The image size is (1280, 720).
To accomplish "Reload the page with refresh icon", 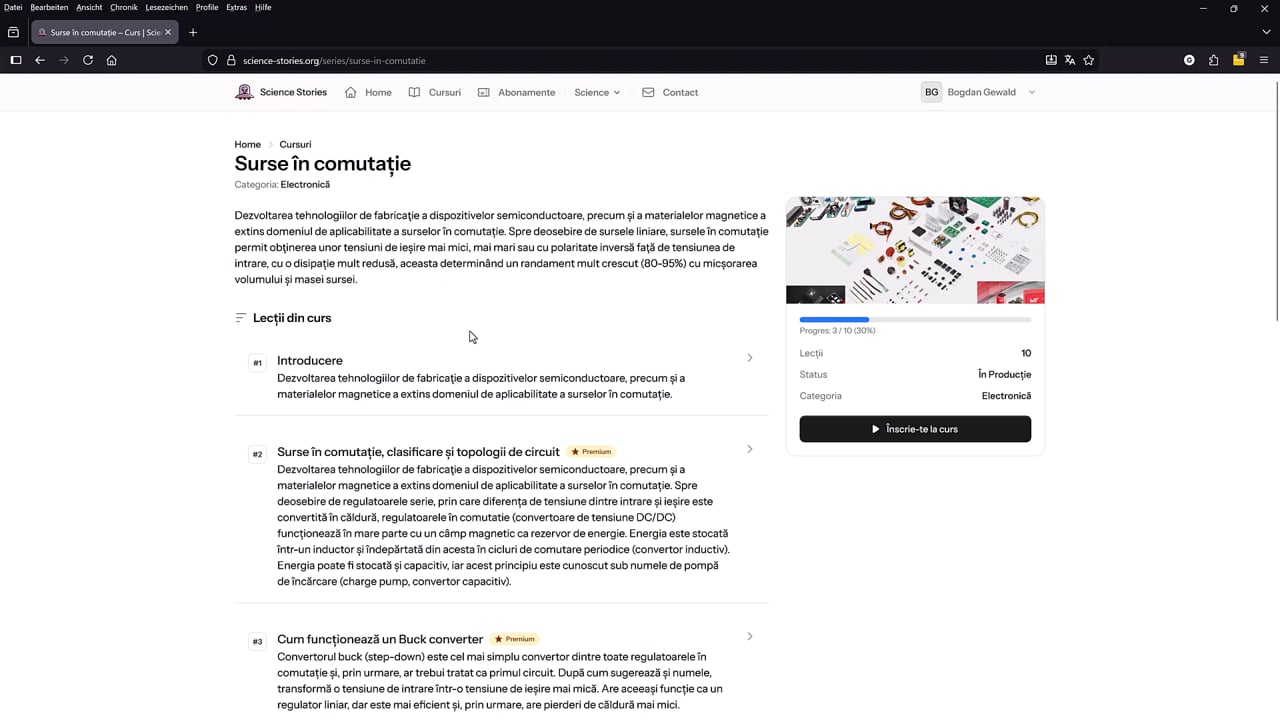I will pos(88,60).
